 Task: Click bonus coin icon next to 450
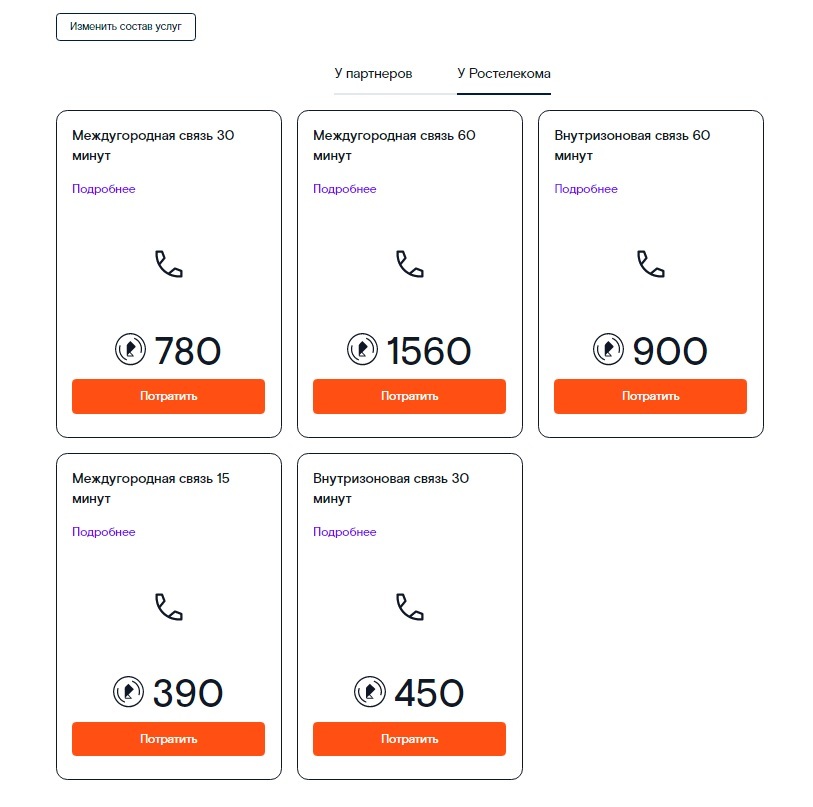(370, 692)
